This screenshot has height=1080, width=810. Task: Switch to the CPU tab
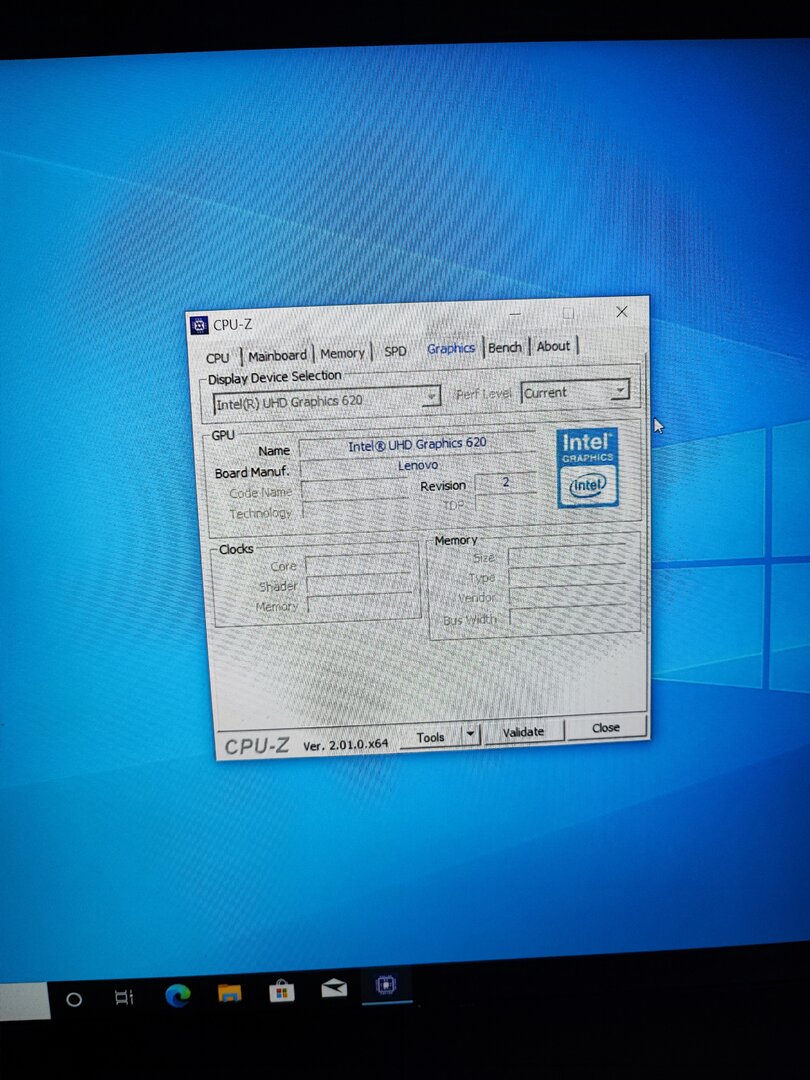click(x=218, y=358)
